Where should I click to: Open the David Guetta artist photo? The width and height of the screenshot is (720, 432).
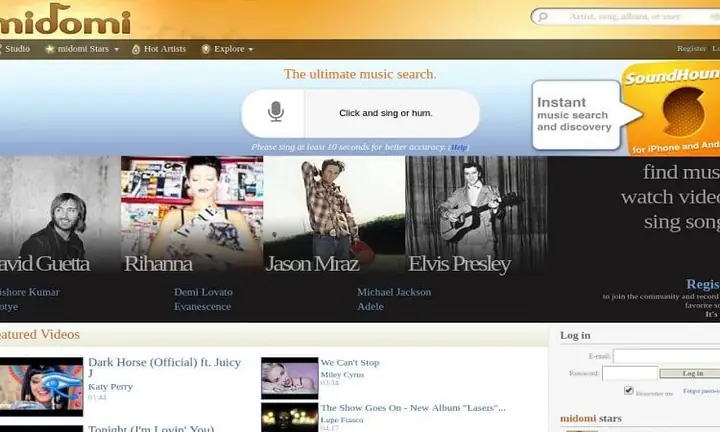(x=60, y=215)
